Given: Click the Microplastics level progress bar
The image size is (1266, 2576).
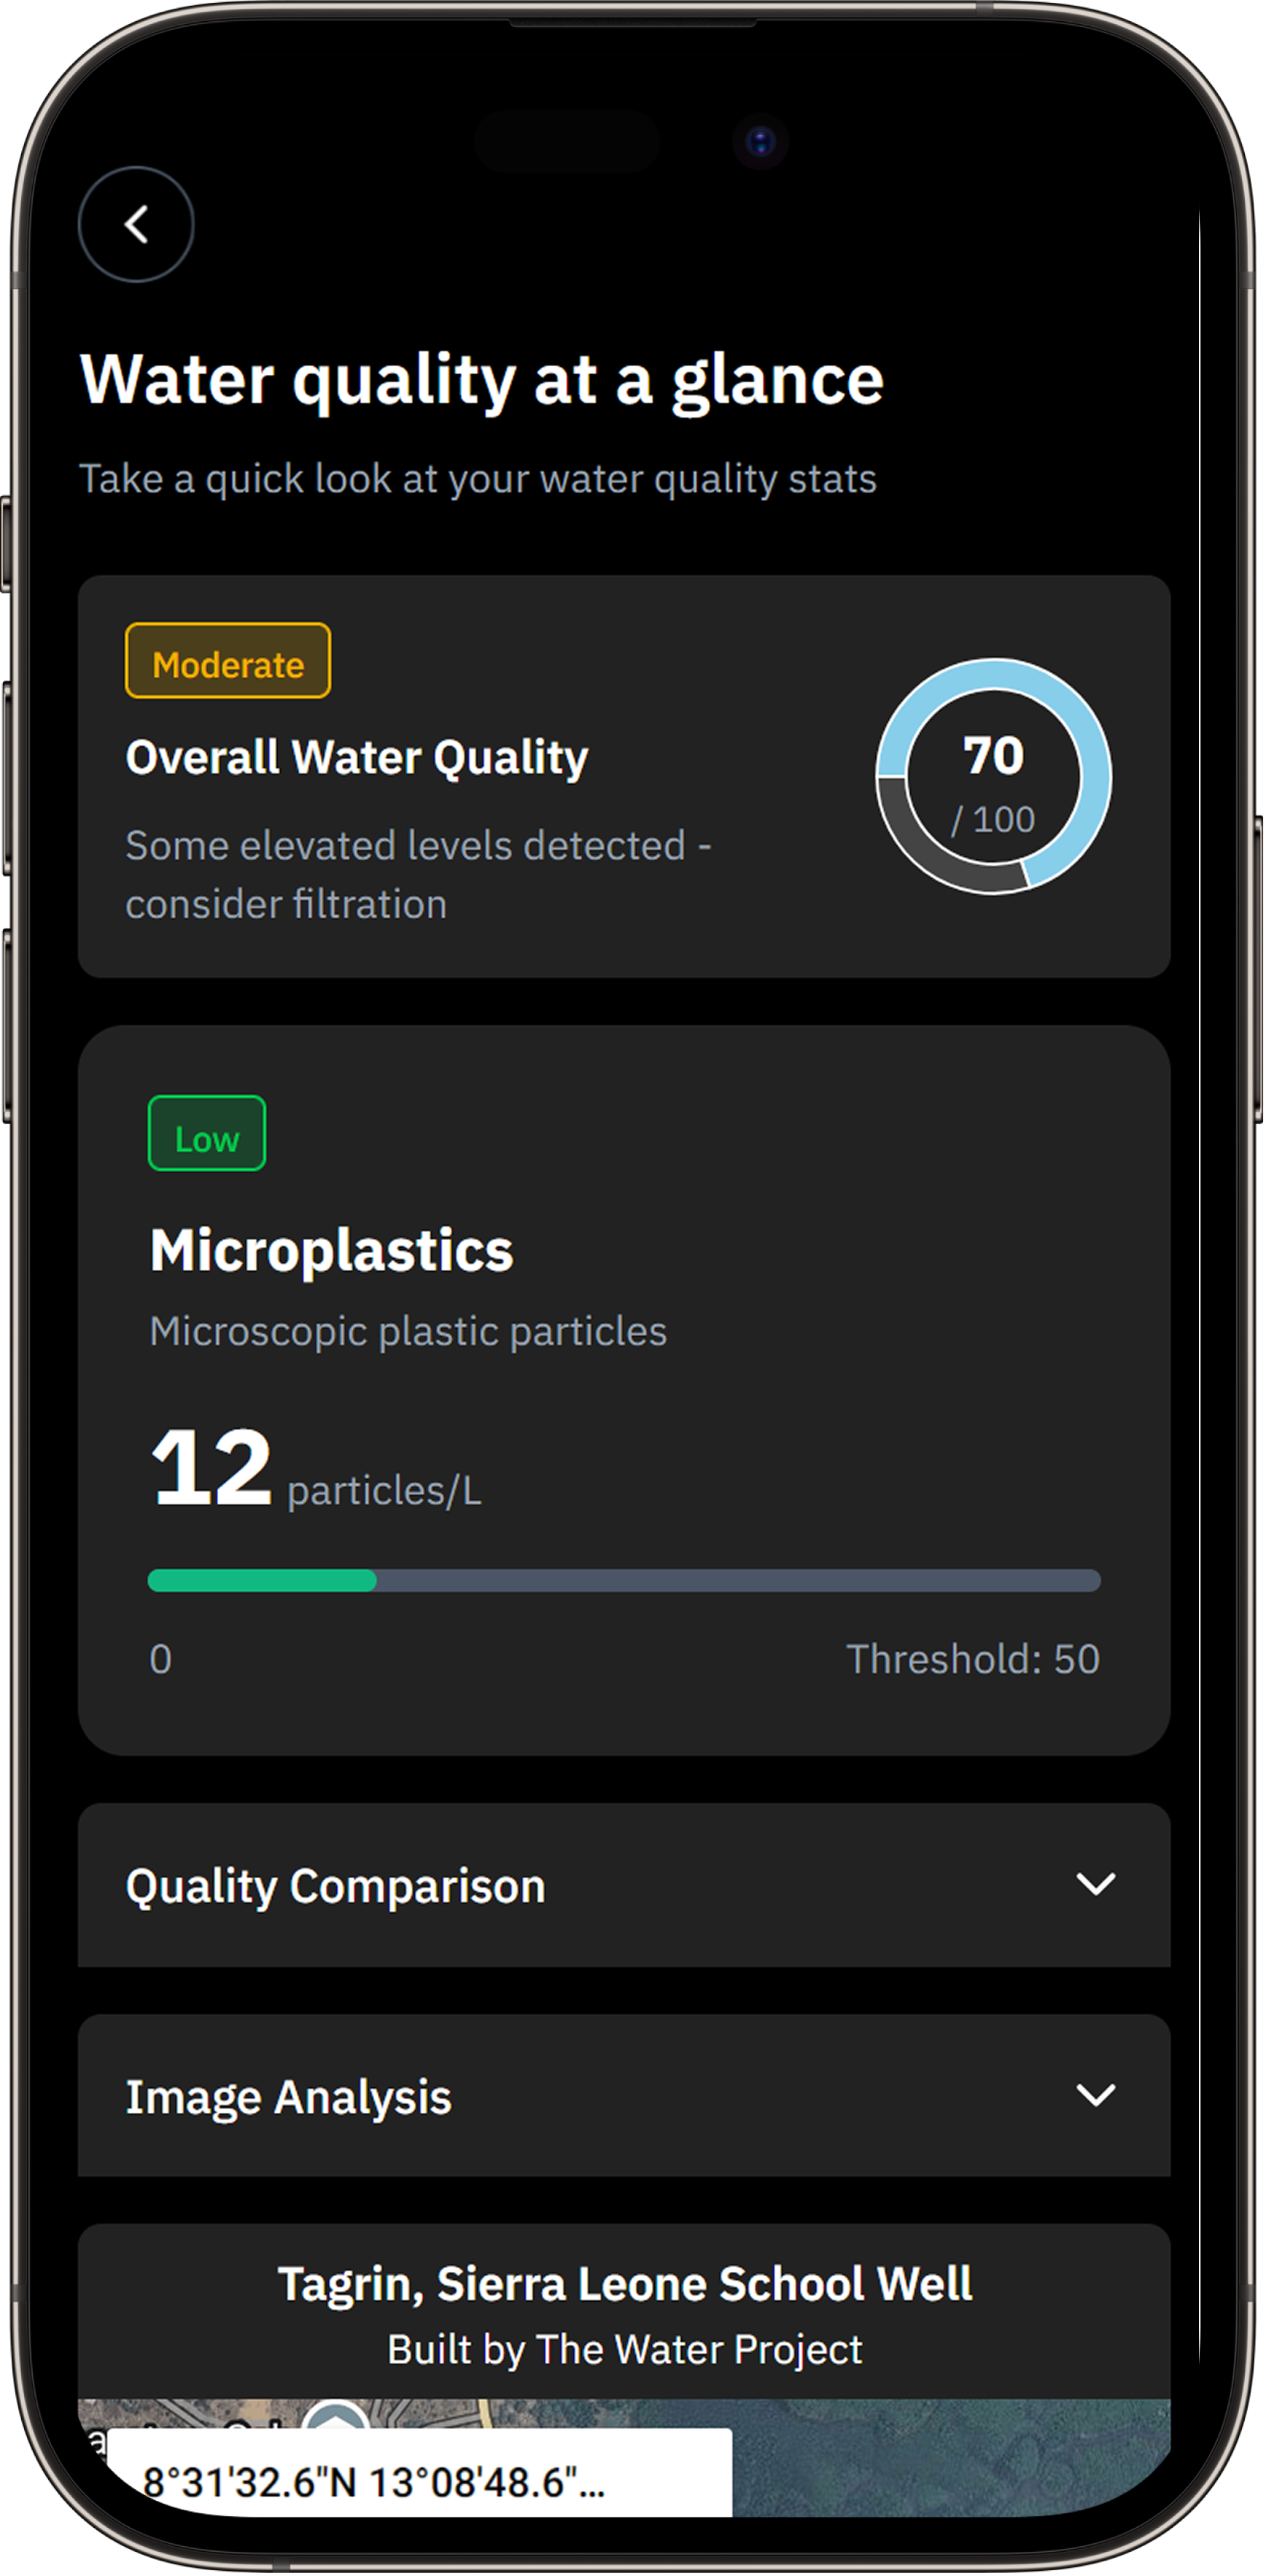Looking at the screenshot, I should tap(624, 1581).
